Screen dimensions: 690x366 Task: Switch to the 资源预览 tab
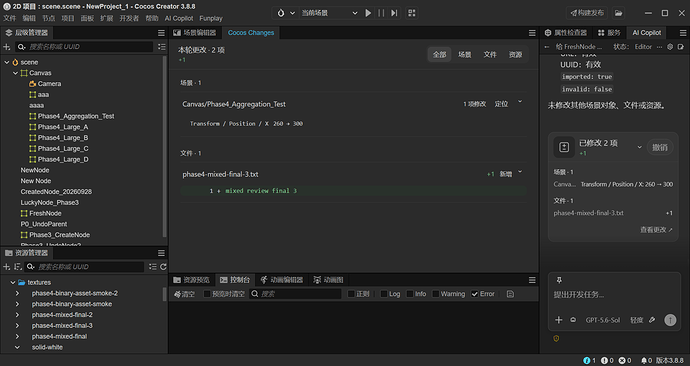(x=191, y=280)
